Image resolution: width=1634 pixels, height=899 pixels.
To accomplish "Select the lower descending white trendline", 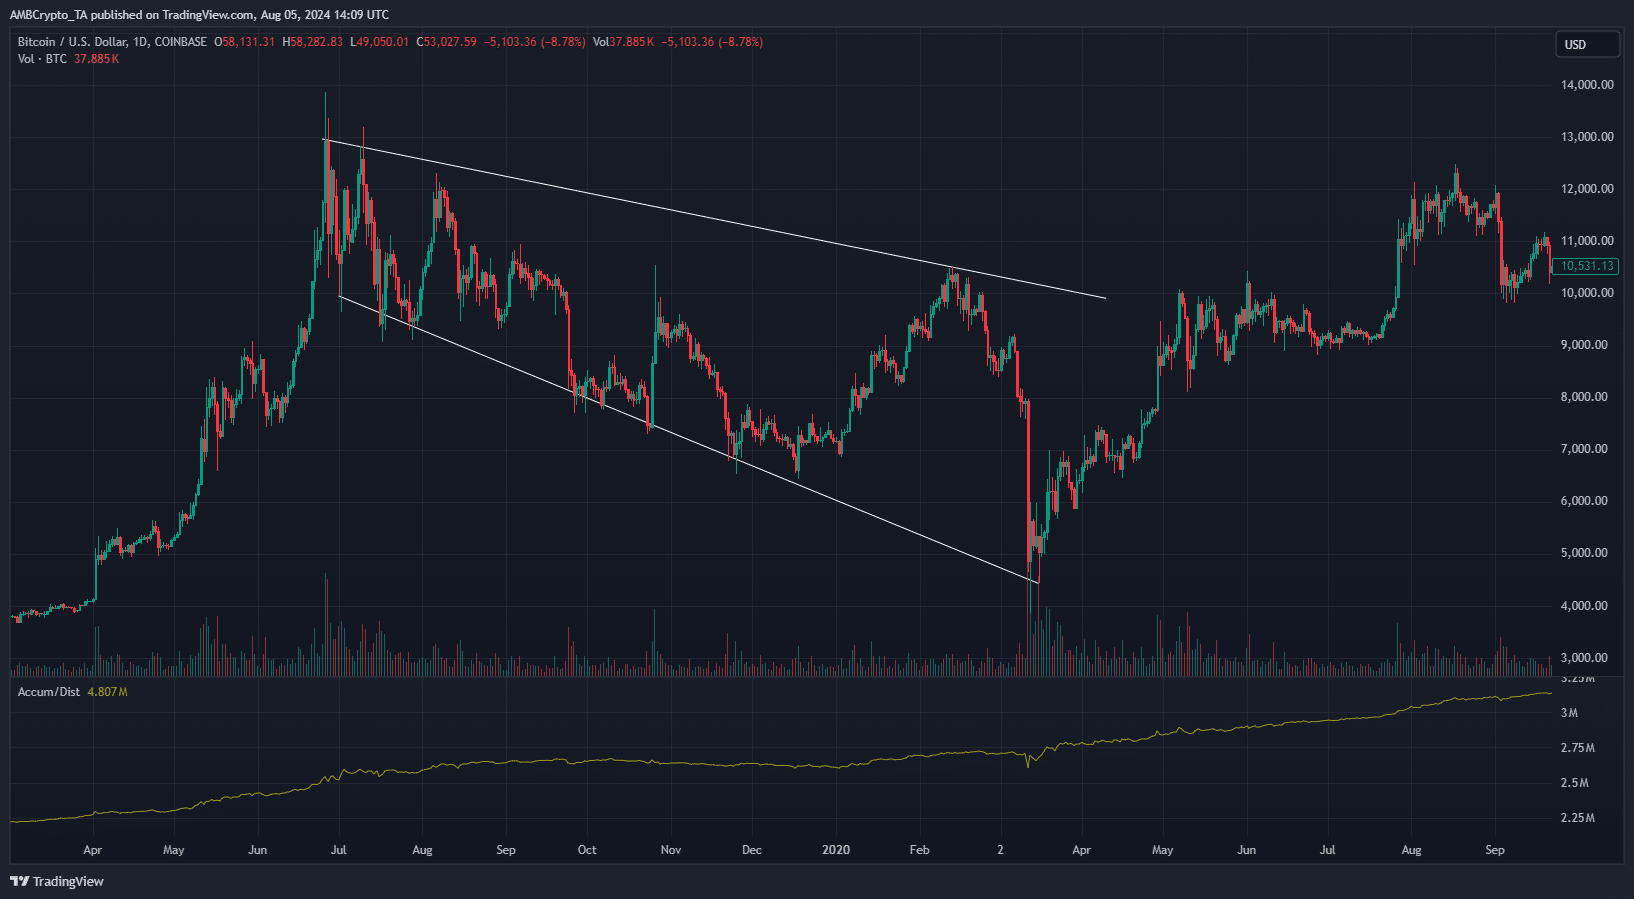I will [x=690, y=440].
